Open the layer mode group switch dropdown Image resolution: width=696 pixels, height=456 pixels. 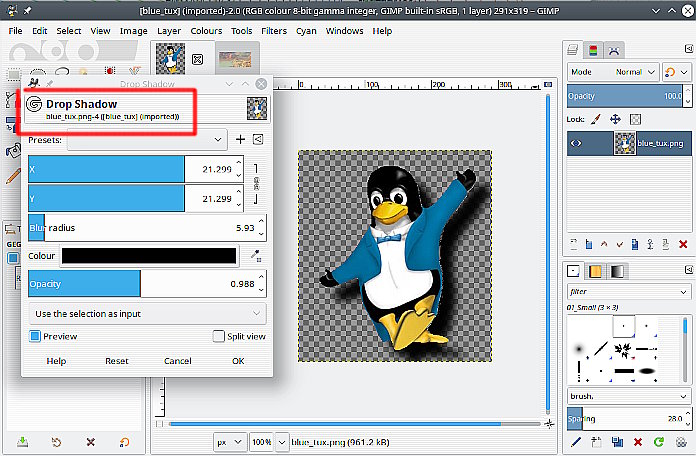coord(677,72)
